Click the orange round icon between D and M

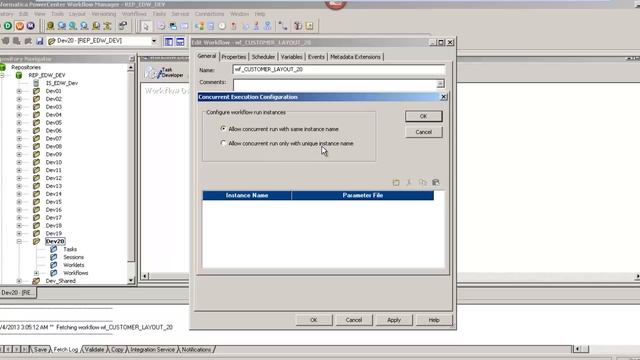19,26
